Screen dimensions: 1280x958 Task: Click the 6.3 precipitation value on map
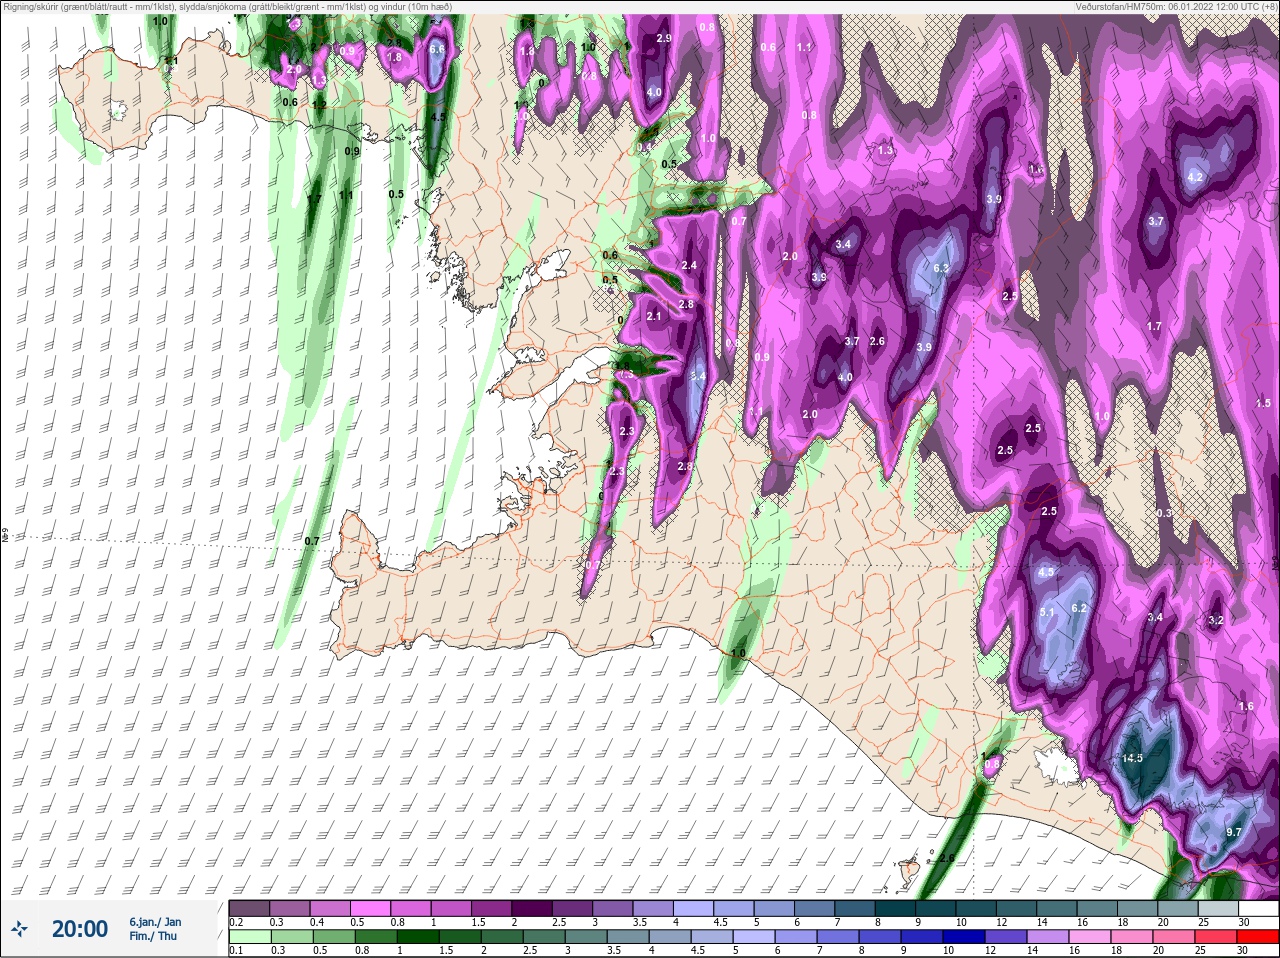(x=940, y=269)
